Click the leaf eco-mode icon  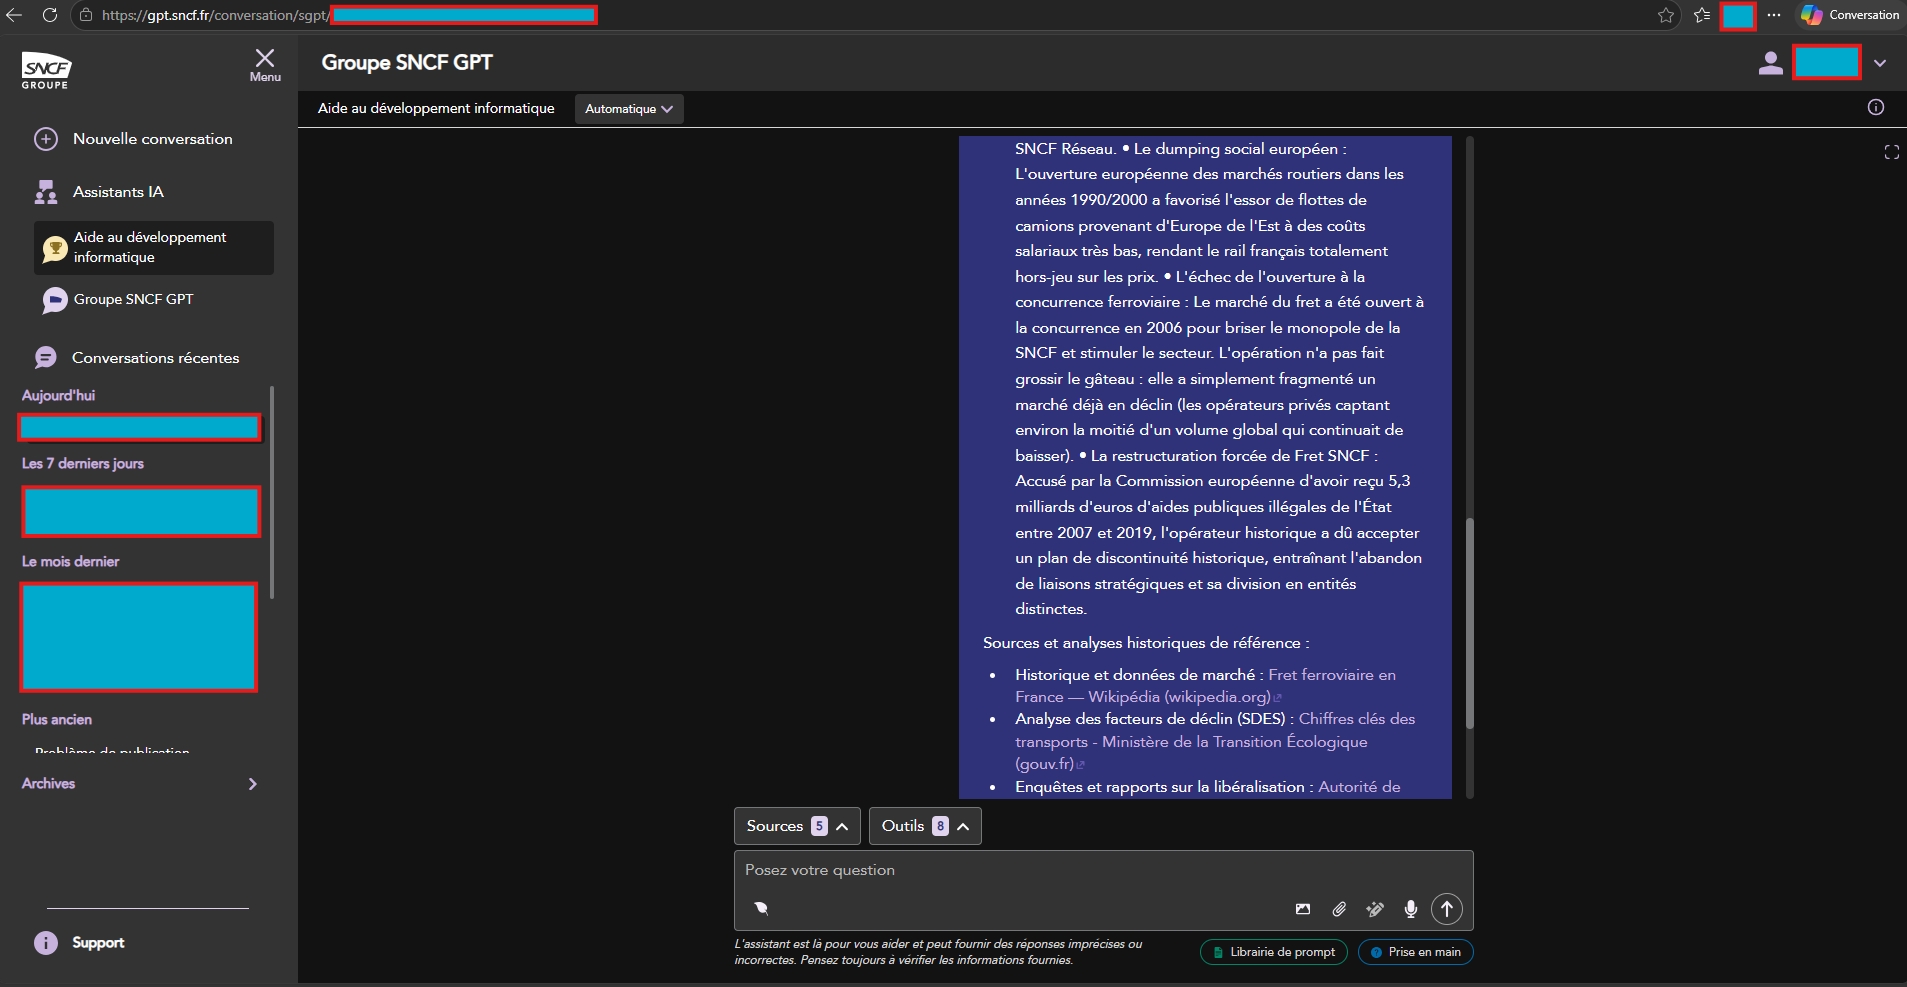pos(761,908)
